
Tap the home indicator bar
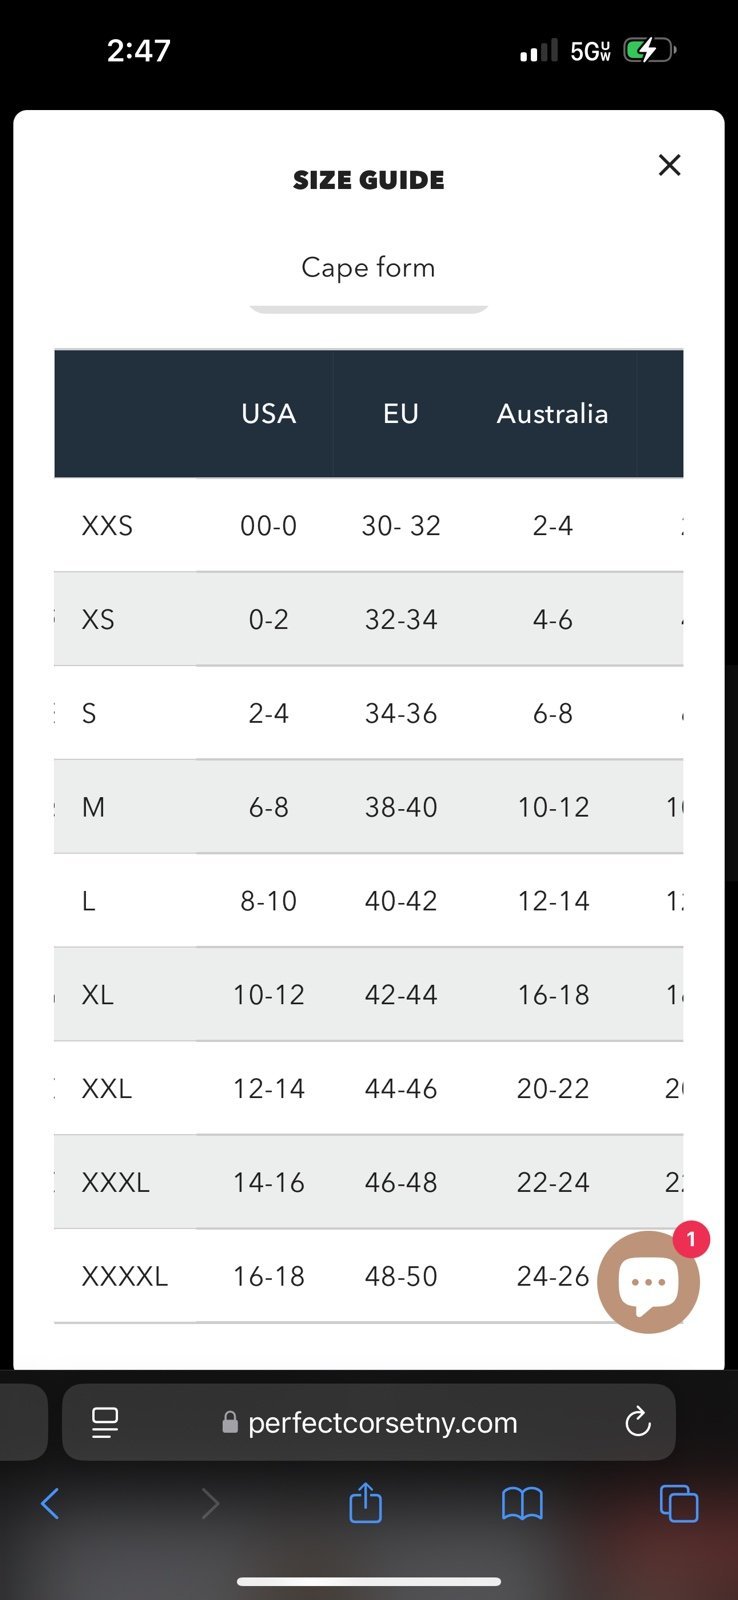point(369,1582)
